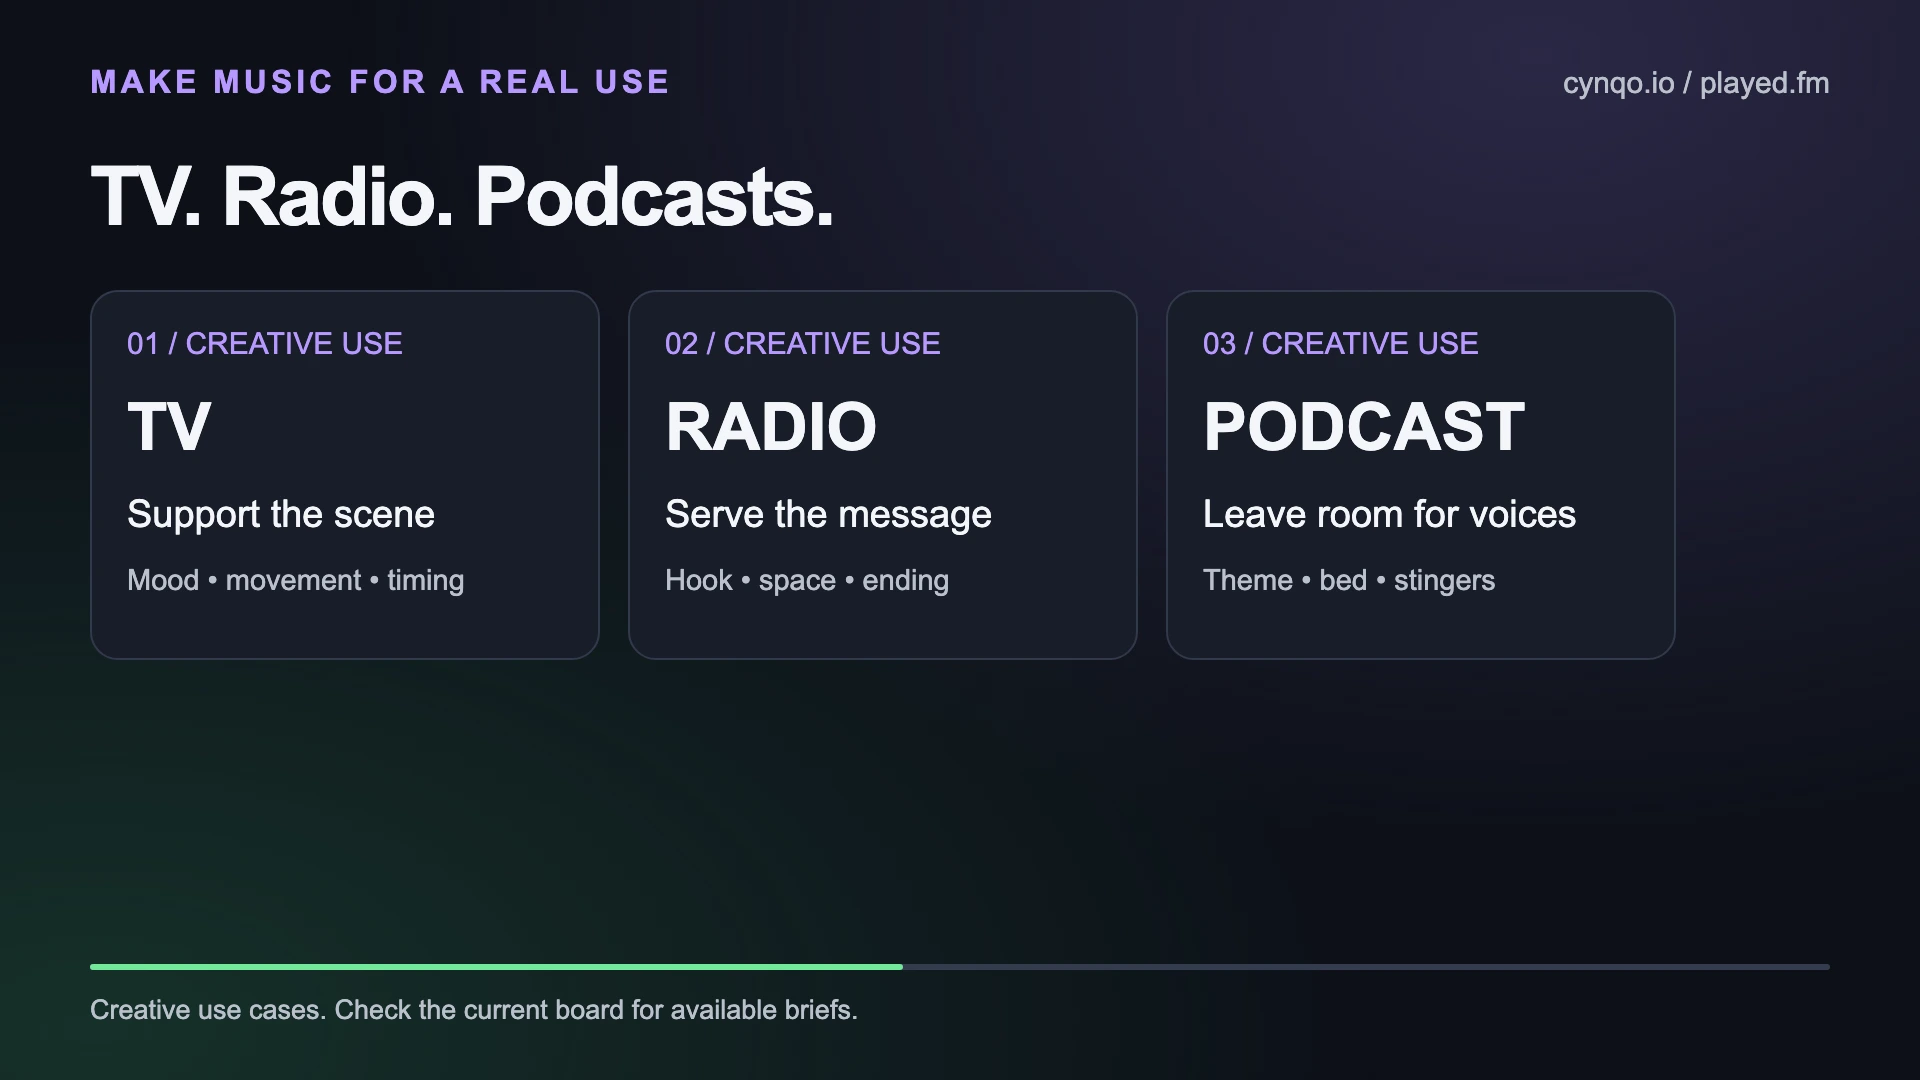The width and height of the screenshot is (1920, 1080).
Task: Click 'Hook • space • ending' text
Action: [x=807, y=580]
